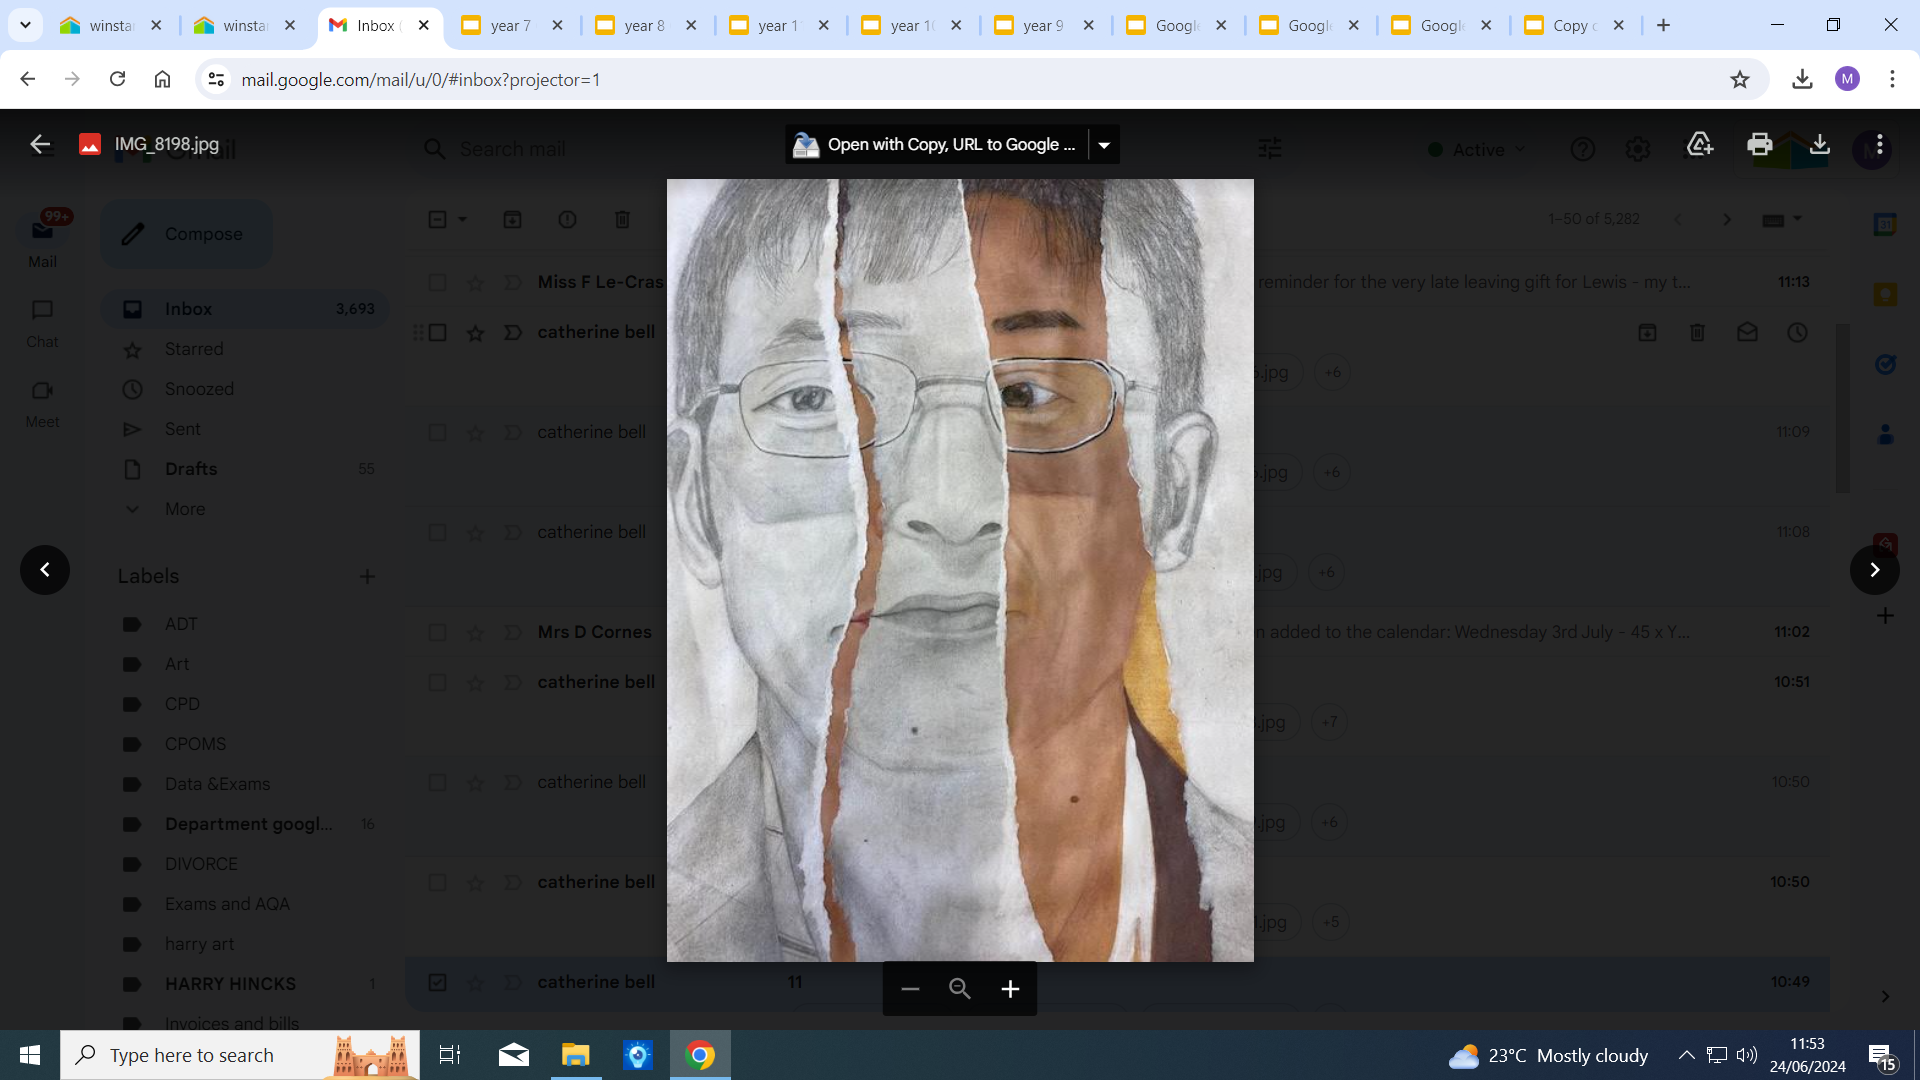Tick checkbox for Miss F Le-Cras email
1920x1080 pixels.
(x=437, y=283)
